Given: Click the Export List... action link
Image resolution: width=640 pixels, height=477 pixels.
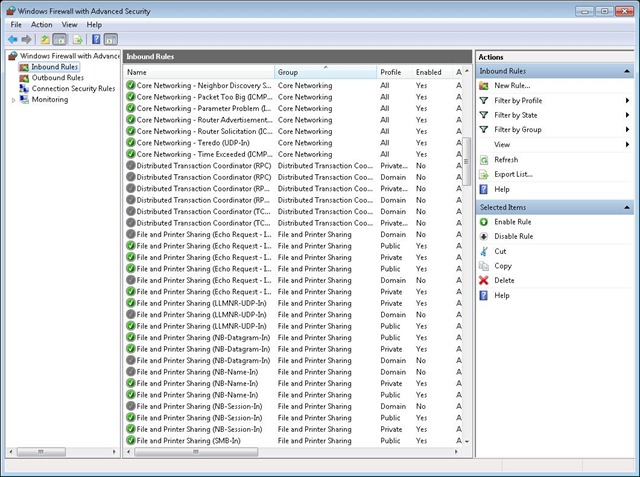Looking at the screenshot, I should tap(513, 174).
